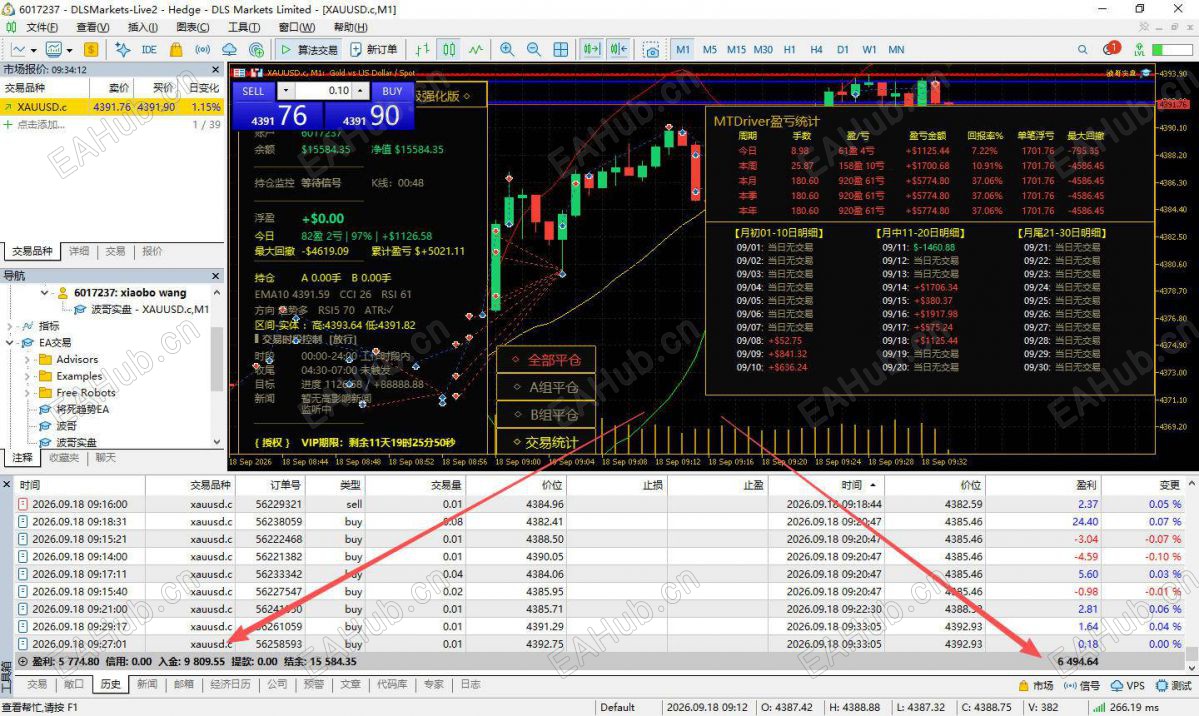Select H1 timeframe
Screen dimensions: 1199x716
click(790, 50)
